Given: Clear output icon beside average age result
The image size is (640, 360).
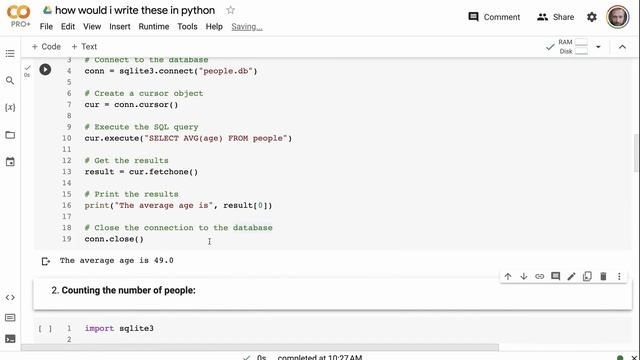Looking at the screenshot, I should coord(46,261).
